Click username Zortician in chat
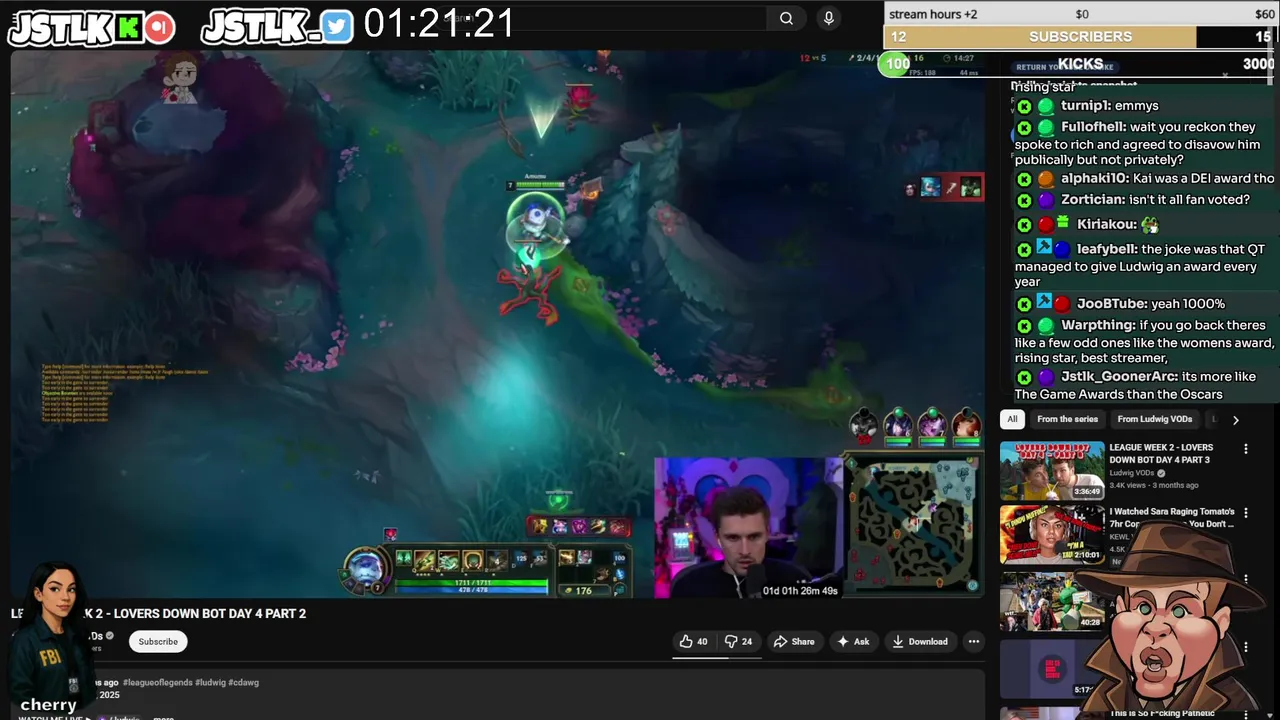Image resolution: width=1280 pixels, height=720 pixels. [1092, 199]
